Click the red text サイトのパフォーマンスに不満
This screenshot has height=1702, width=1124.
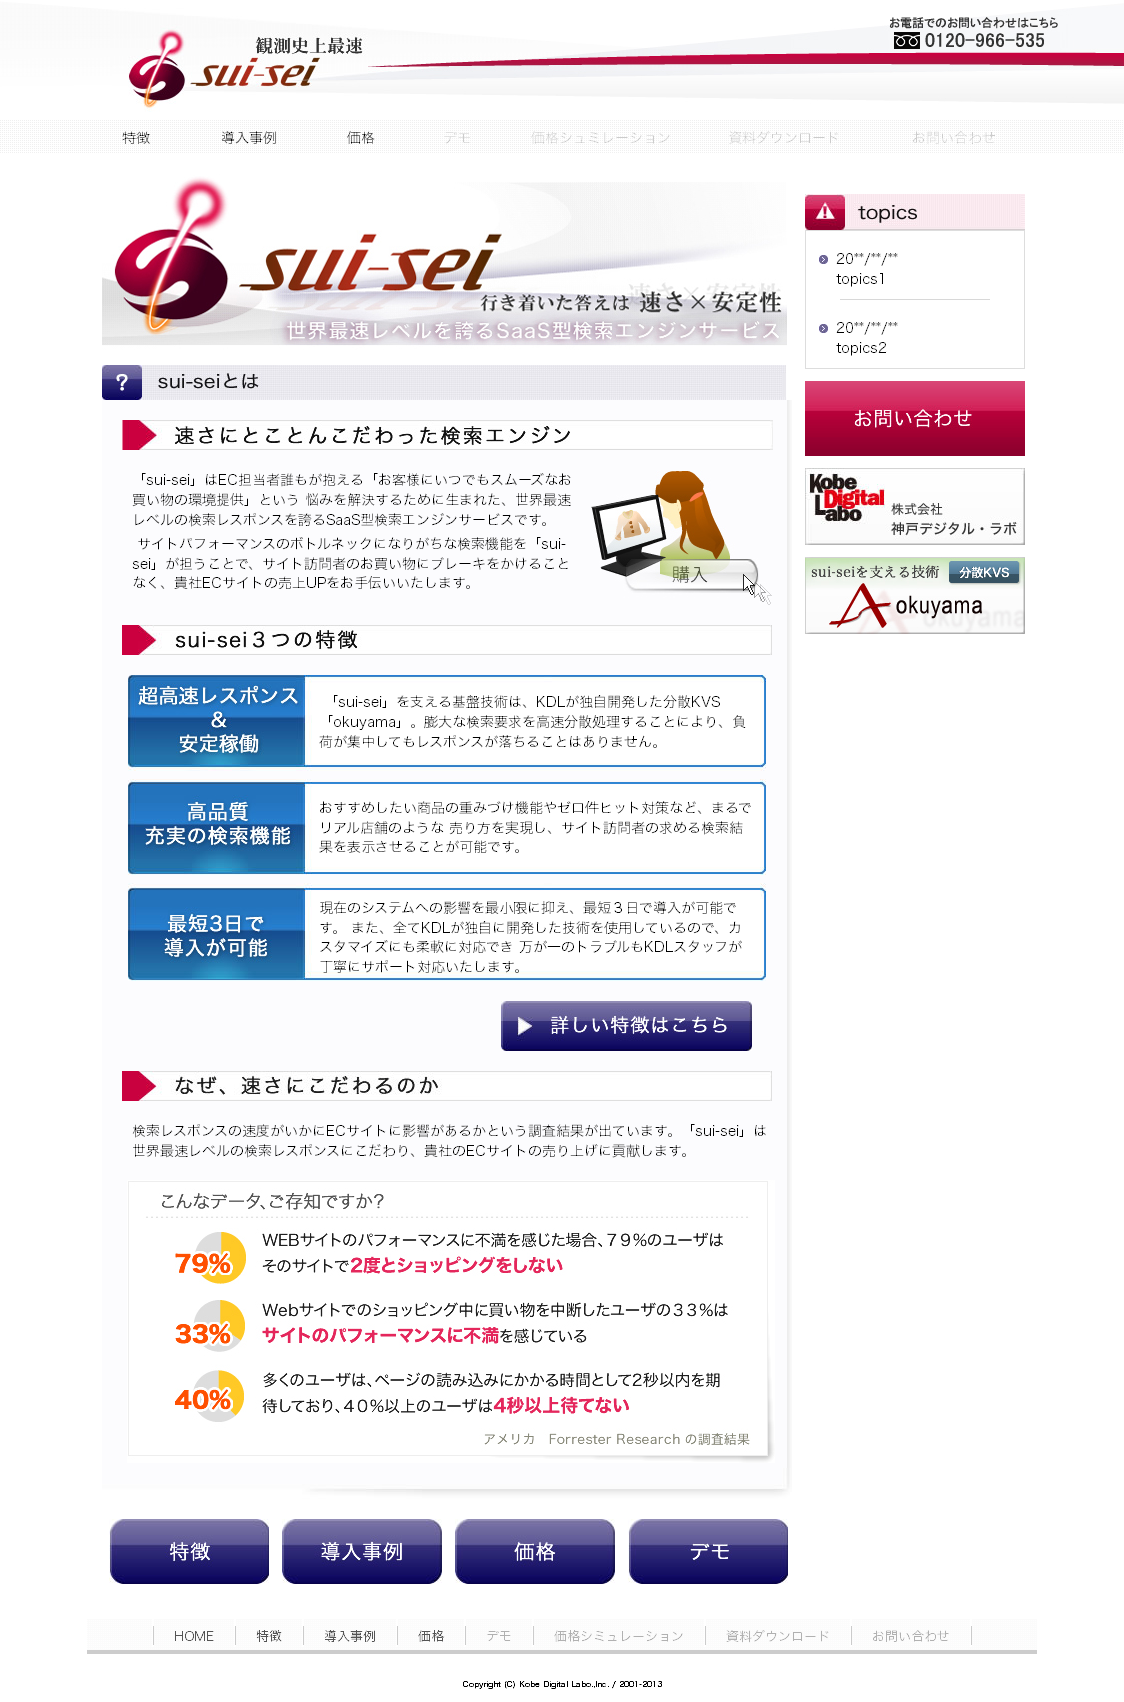click(380, 1335)
